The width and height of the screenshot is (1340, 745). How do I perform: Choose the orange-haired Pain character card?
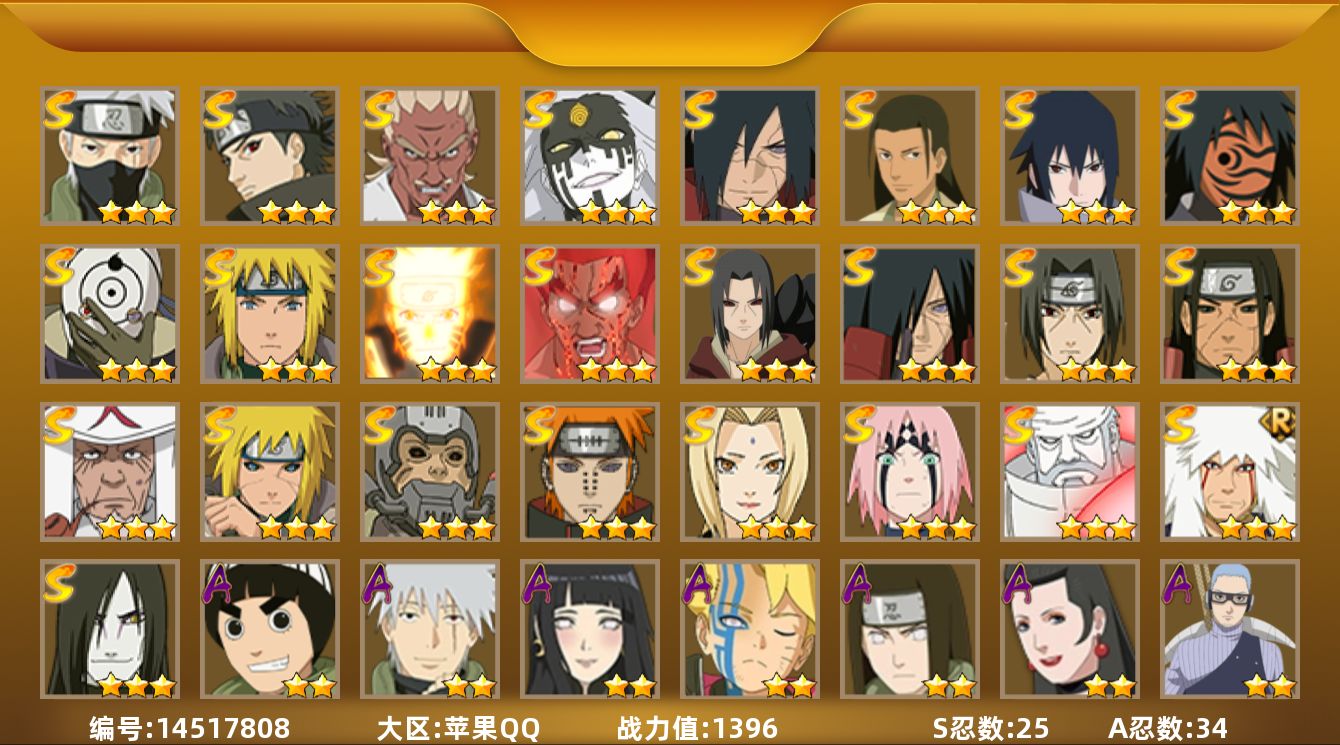[x=589, y=471]
